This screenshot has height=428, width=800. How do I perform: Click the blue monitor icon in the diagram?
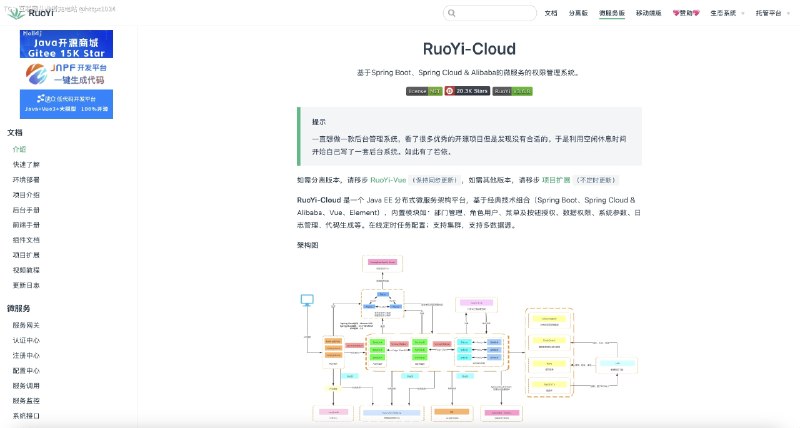pyautogui.click(x=307, y=300)
